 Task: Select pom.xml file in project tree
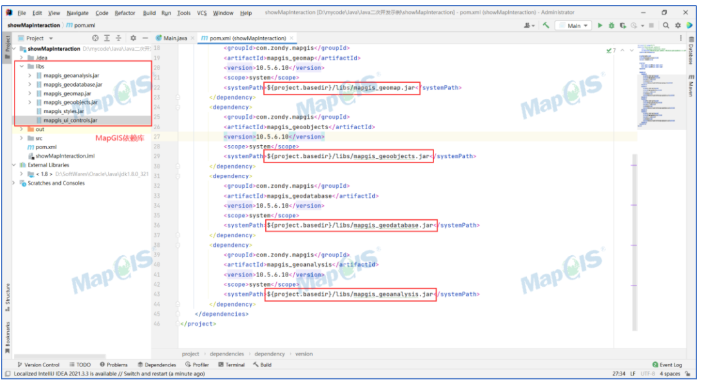tap(46, 147)
